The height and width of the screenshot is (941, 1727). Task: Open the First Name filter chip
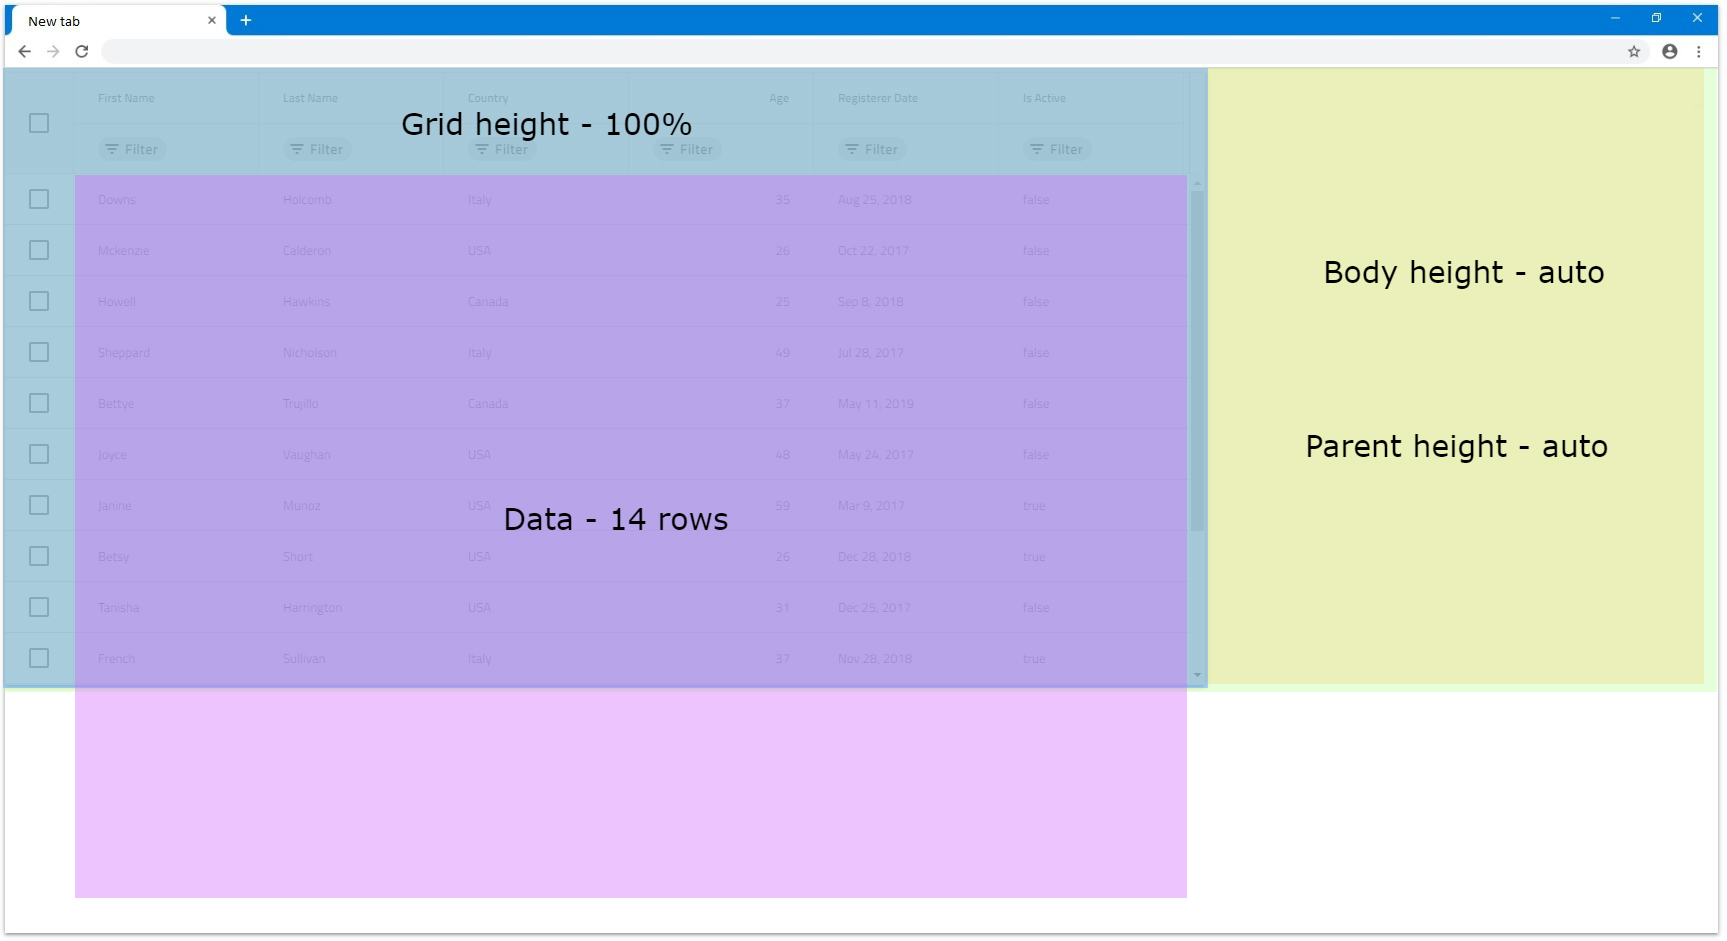pos(132,150)
